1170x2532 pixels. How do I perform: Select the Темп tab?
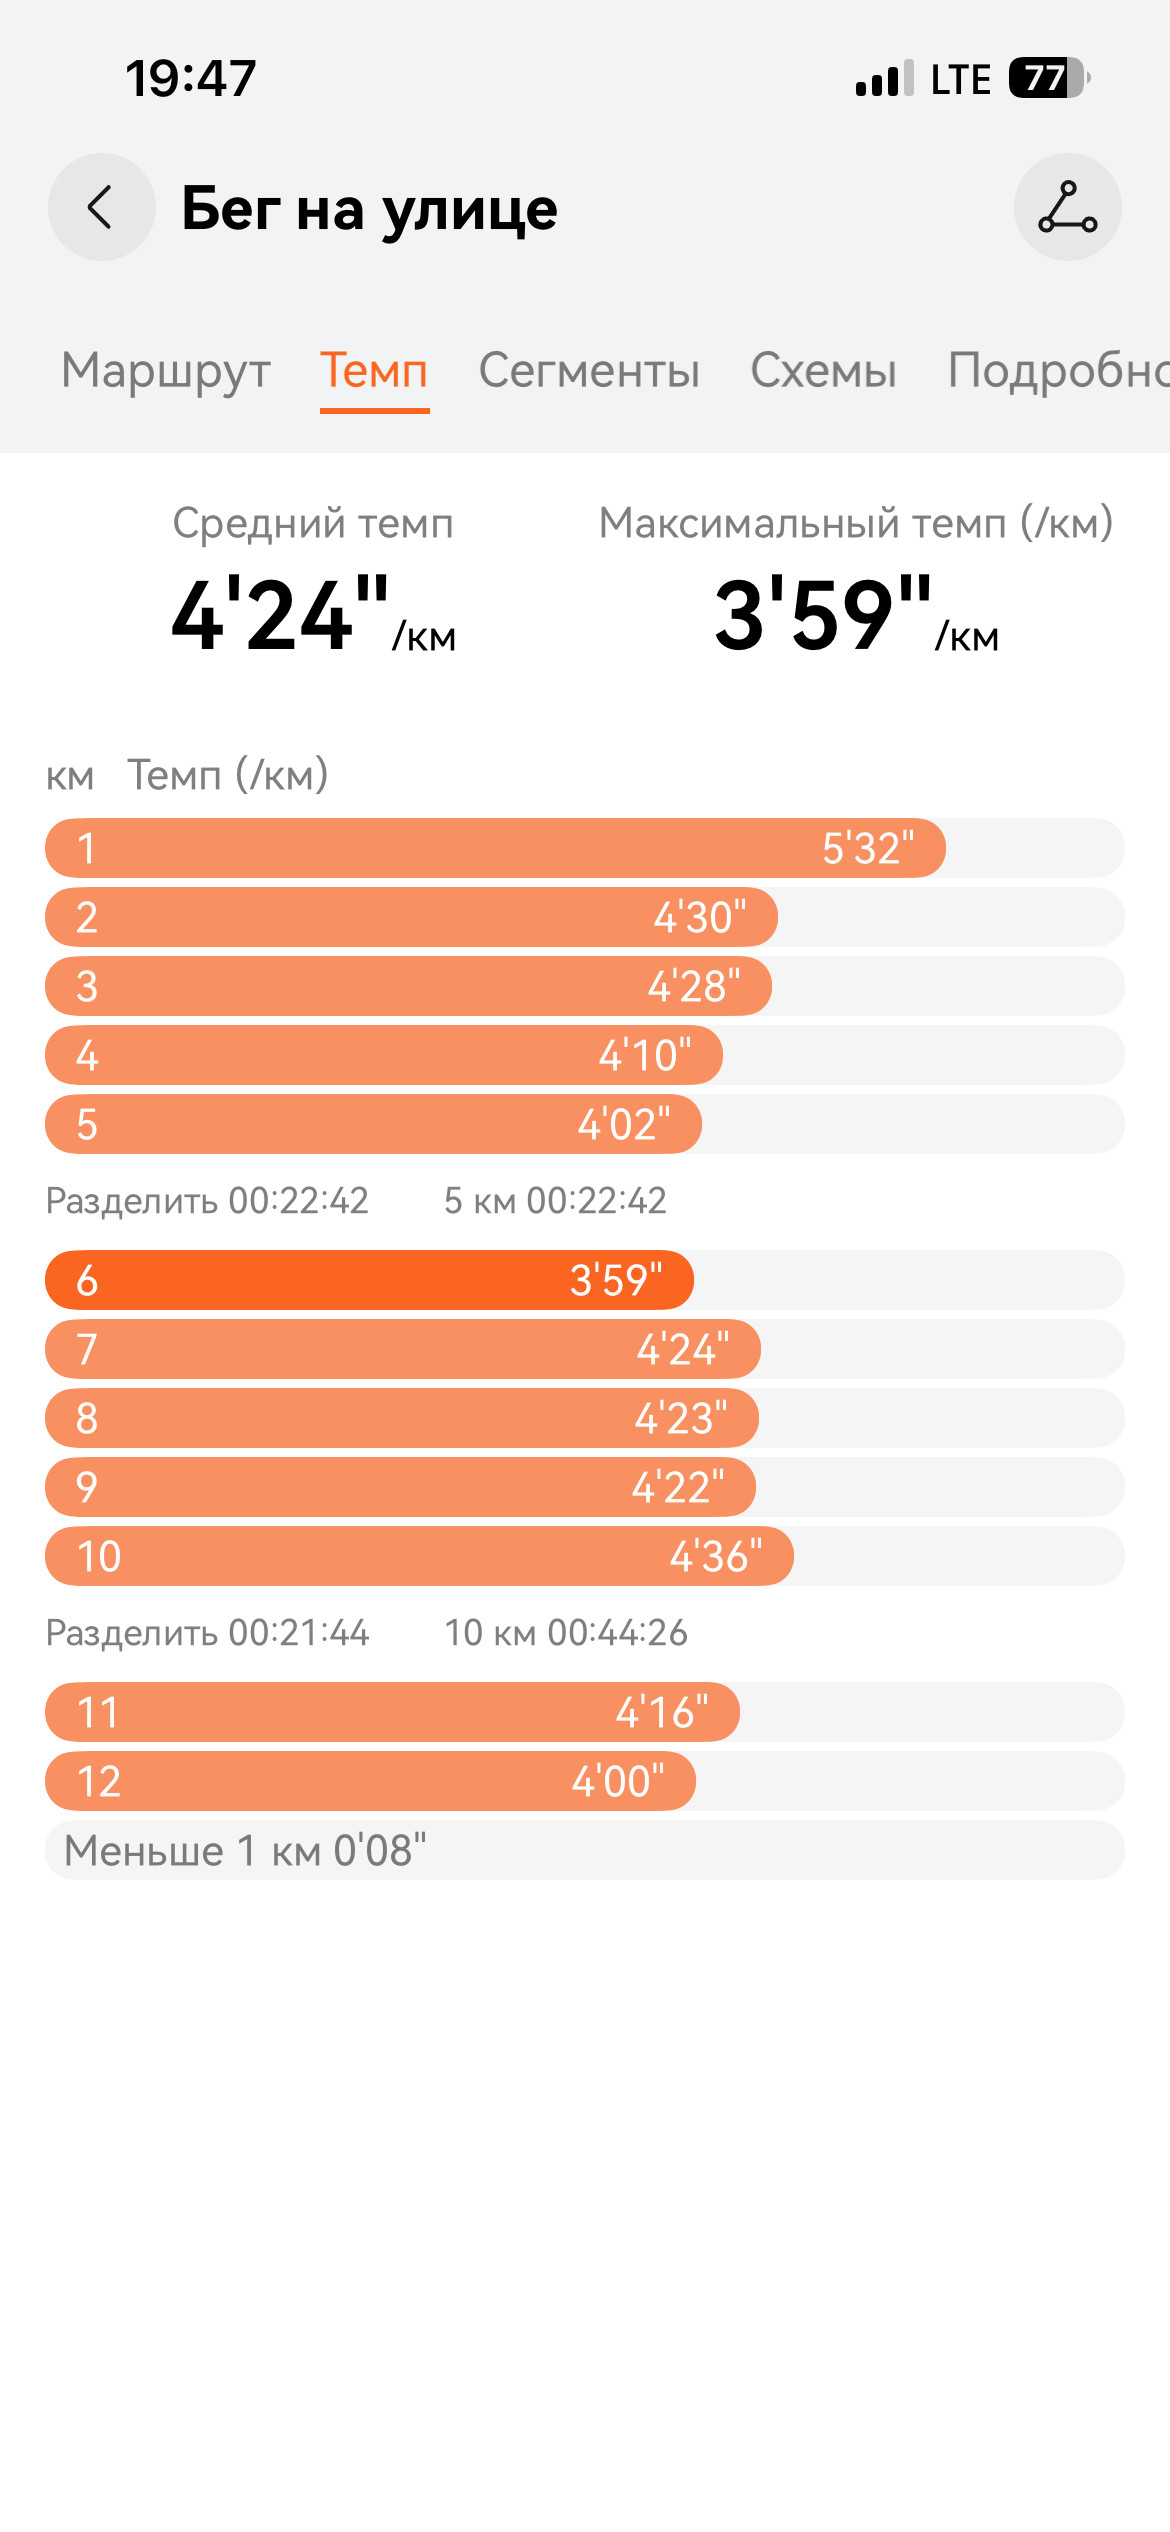pos(374,370)
